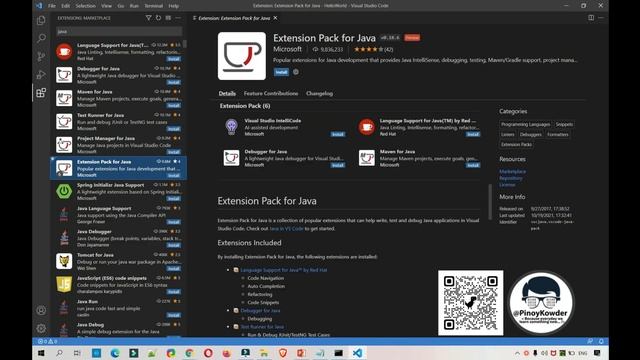Open Task View on the taskbar
The image size is (640, 360).
[78, 353]
